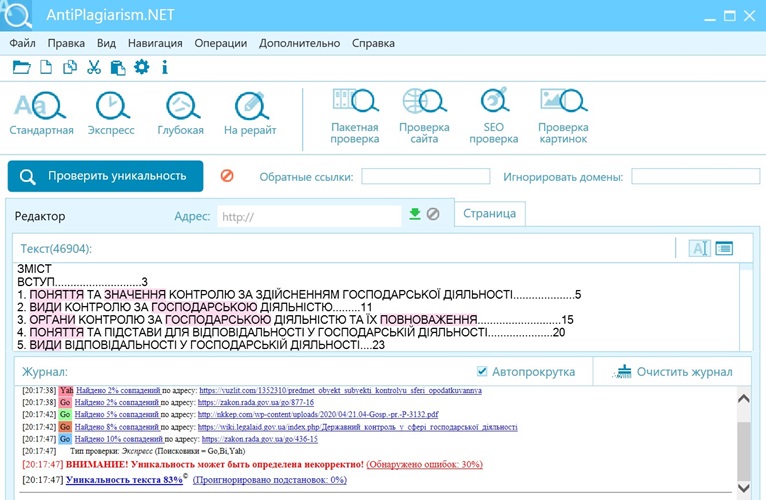Launch Проверка сайта website check

(424, 116)
